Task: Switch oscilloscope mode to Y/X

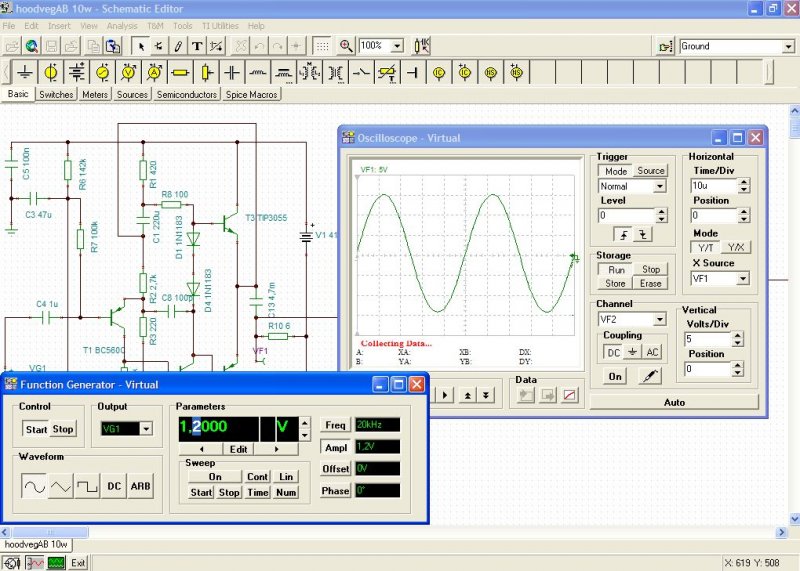Action: click(x=736, y=247)
